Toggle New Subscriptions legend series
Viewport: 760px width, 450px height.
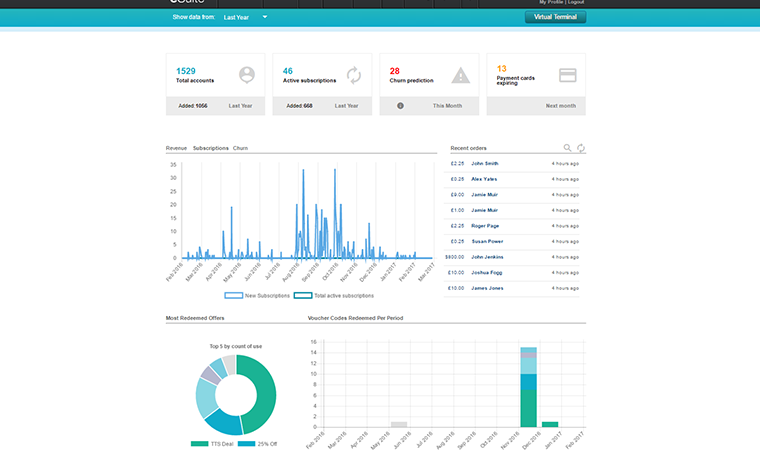tap(258, 296)
